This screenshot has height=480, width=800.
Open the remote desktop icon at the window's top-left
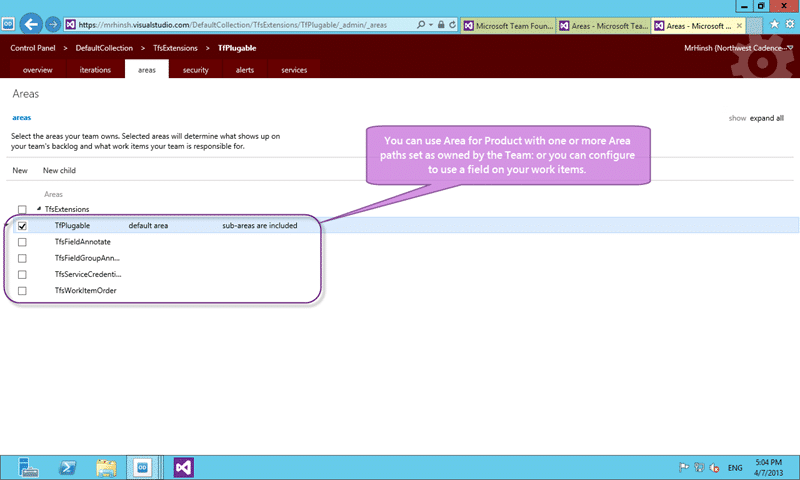coord(8,23)
